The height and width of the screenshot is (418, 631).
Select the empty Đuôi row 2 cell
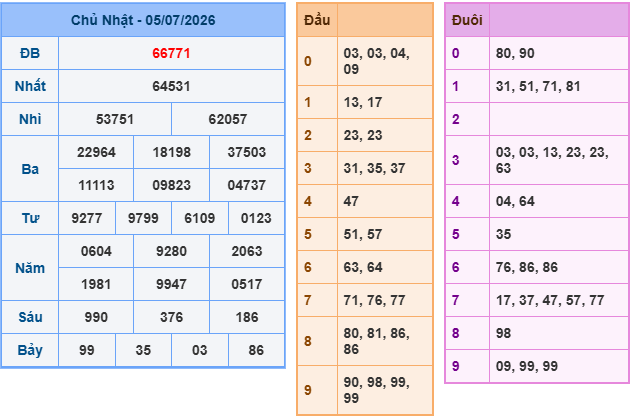pyautogui.click(x=559, y=119)
